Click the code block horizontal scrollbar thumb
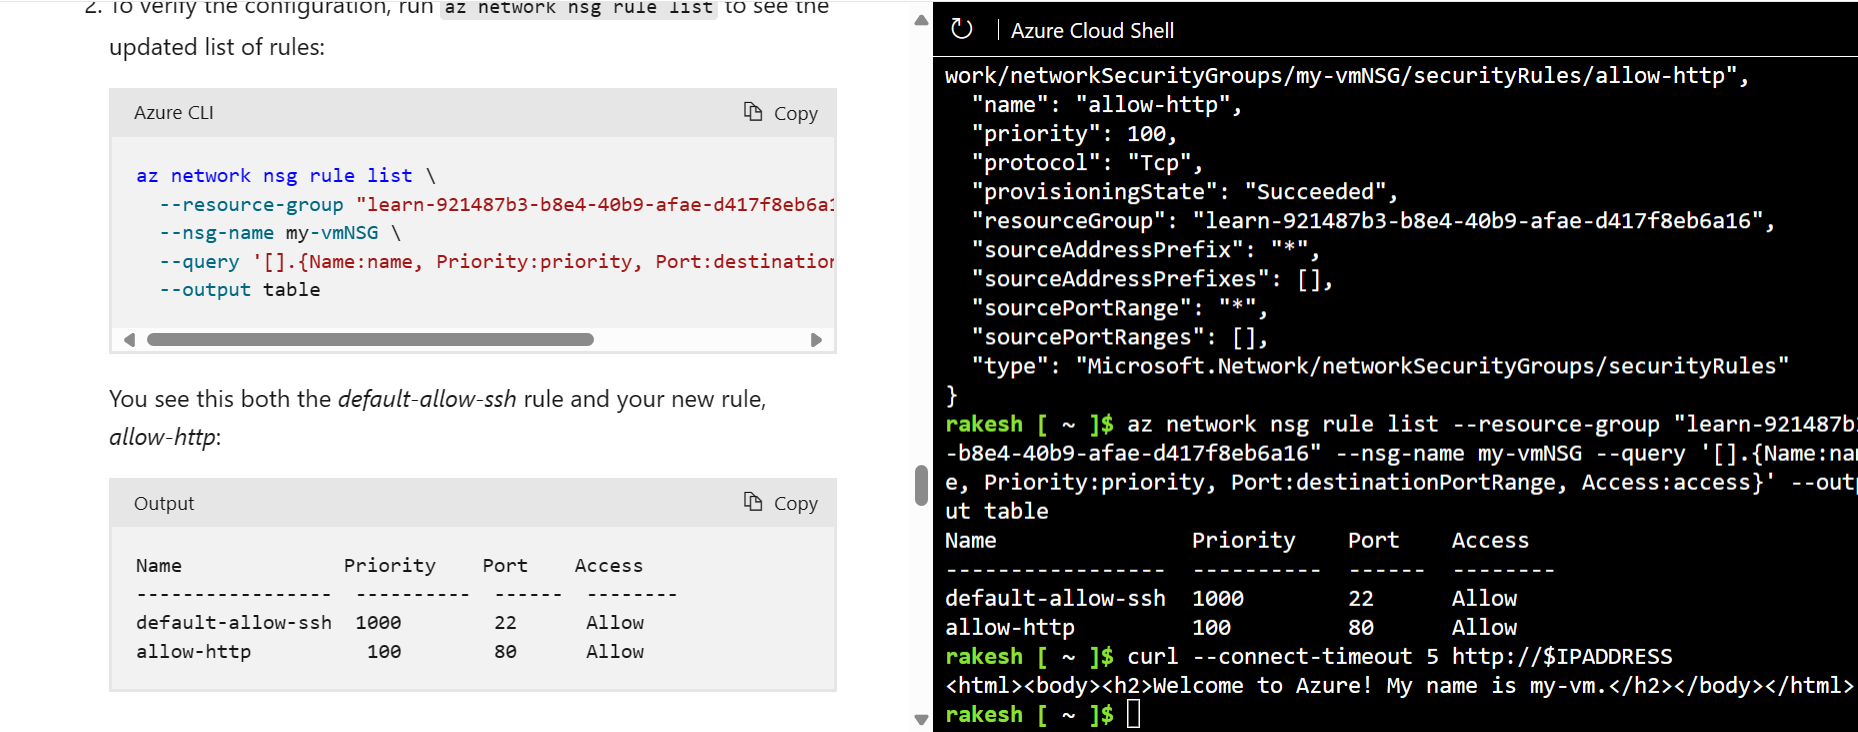 point(370,340)
